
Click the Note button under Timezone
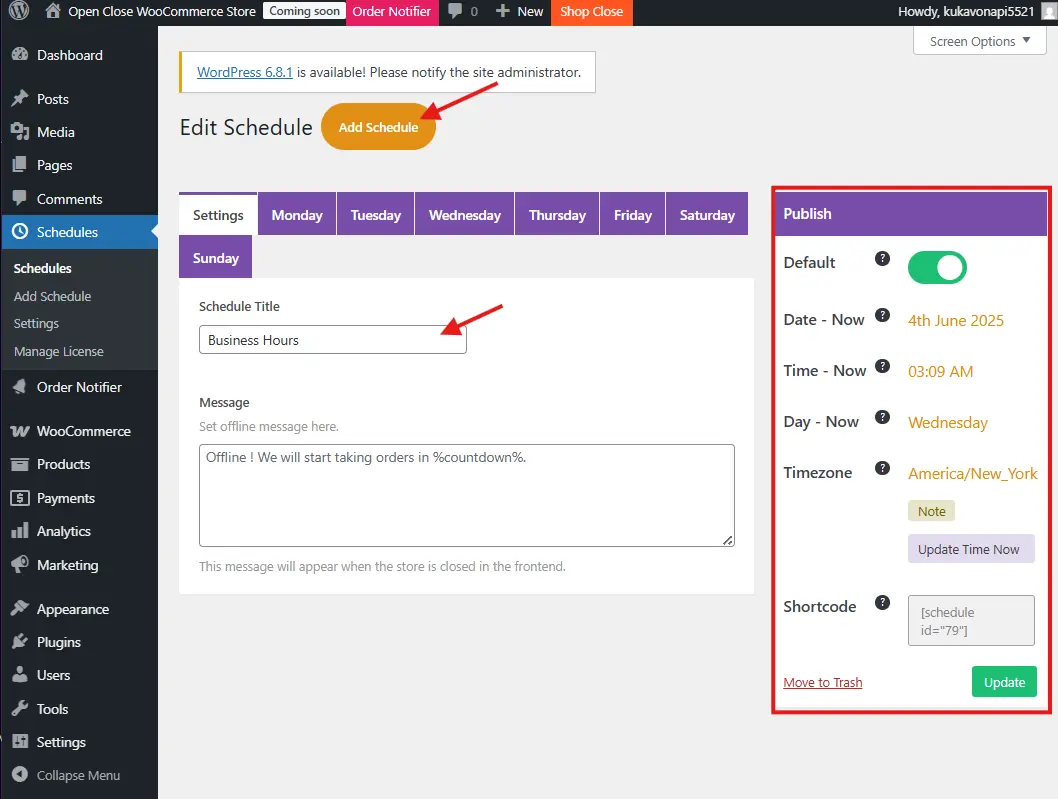(931, 511)
